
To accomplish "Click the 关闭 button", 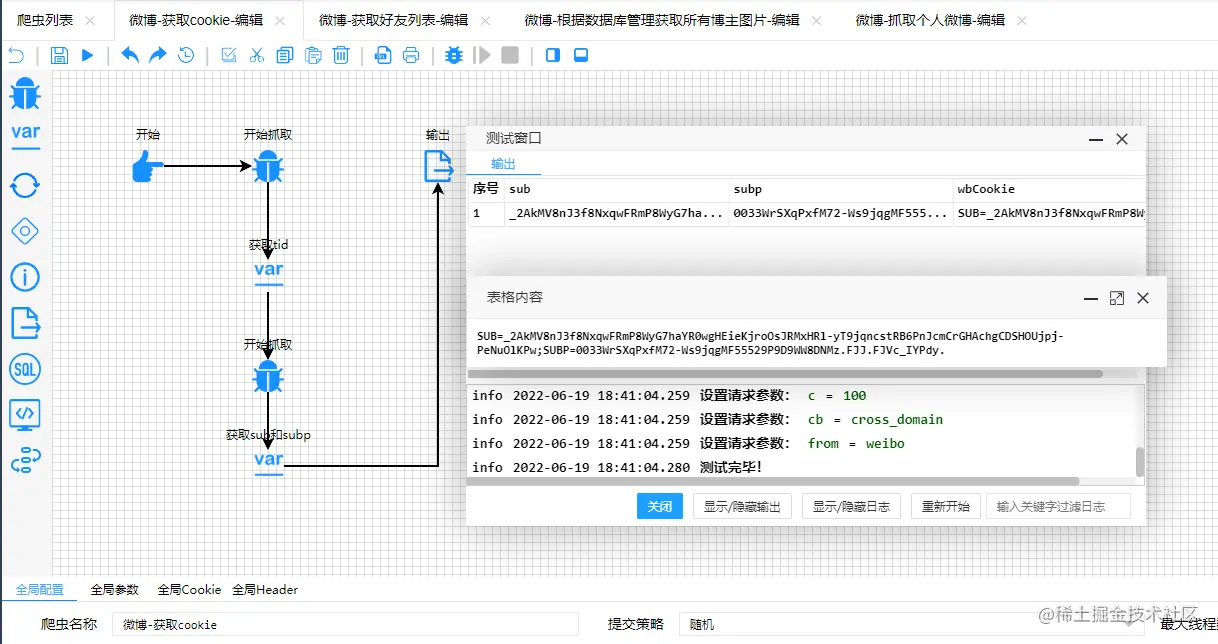I will coord(660,506).
